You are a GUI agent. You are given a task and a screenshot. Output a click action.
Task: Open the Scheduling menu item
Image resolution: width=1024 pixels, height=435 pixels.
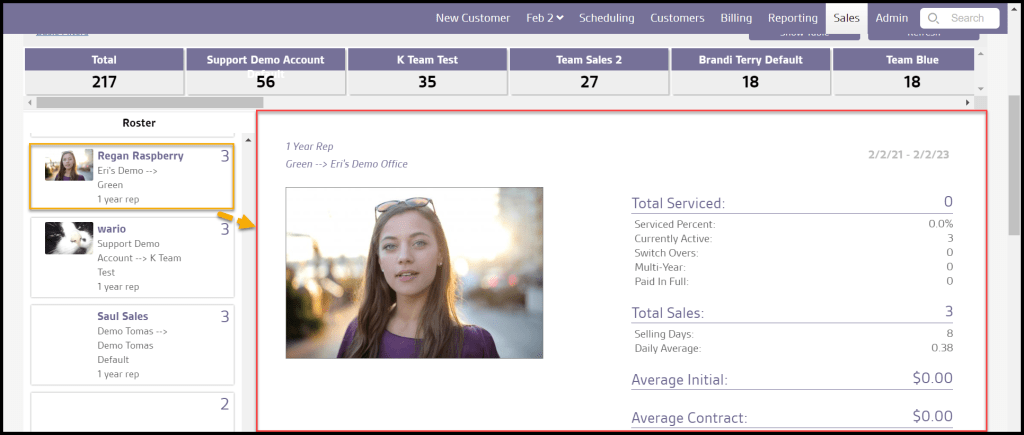click(606, 18)
